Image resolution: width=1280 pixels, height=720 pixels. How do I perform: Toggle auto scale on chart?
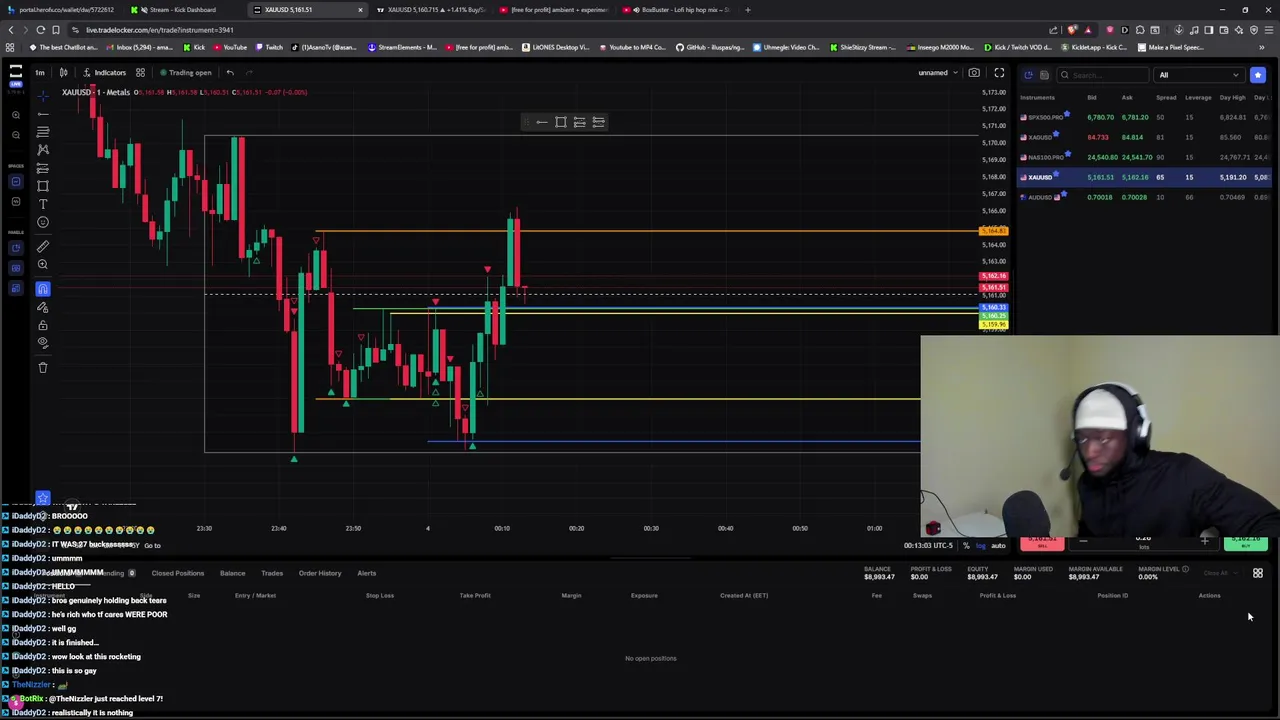click(998, 546)
